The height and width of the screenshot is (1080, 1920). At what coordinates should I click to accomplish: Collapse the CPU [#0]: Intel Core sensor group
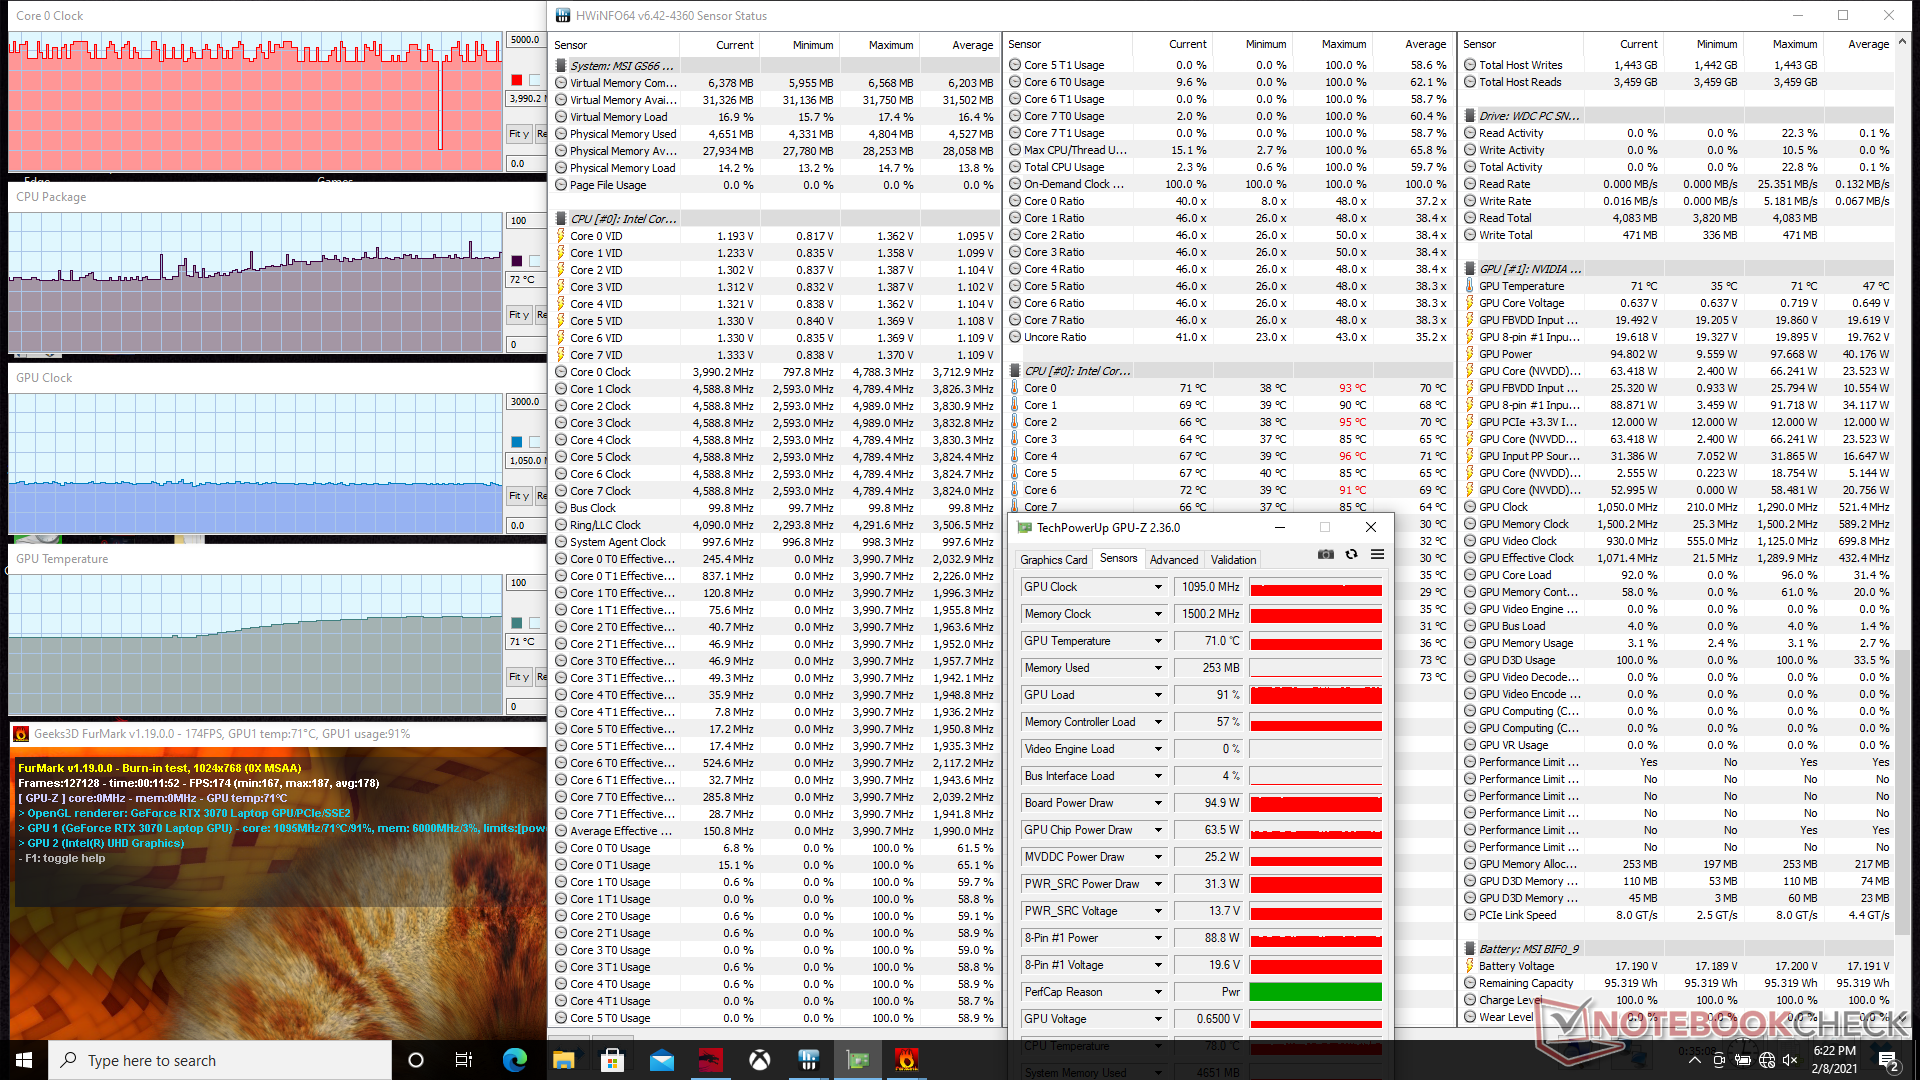coord(622,219)
